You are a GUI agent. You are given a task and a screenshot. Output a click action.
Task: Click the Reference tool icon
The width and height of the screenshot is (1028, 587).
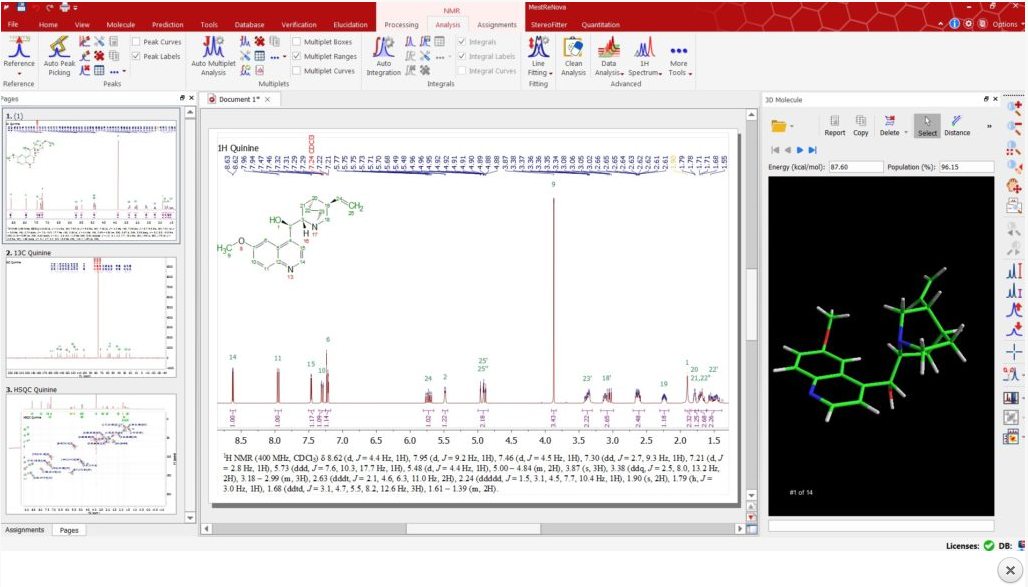tap(18, 48)
